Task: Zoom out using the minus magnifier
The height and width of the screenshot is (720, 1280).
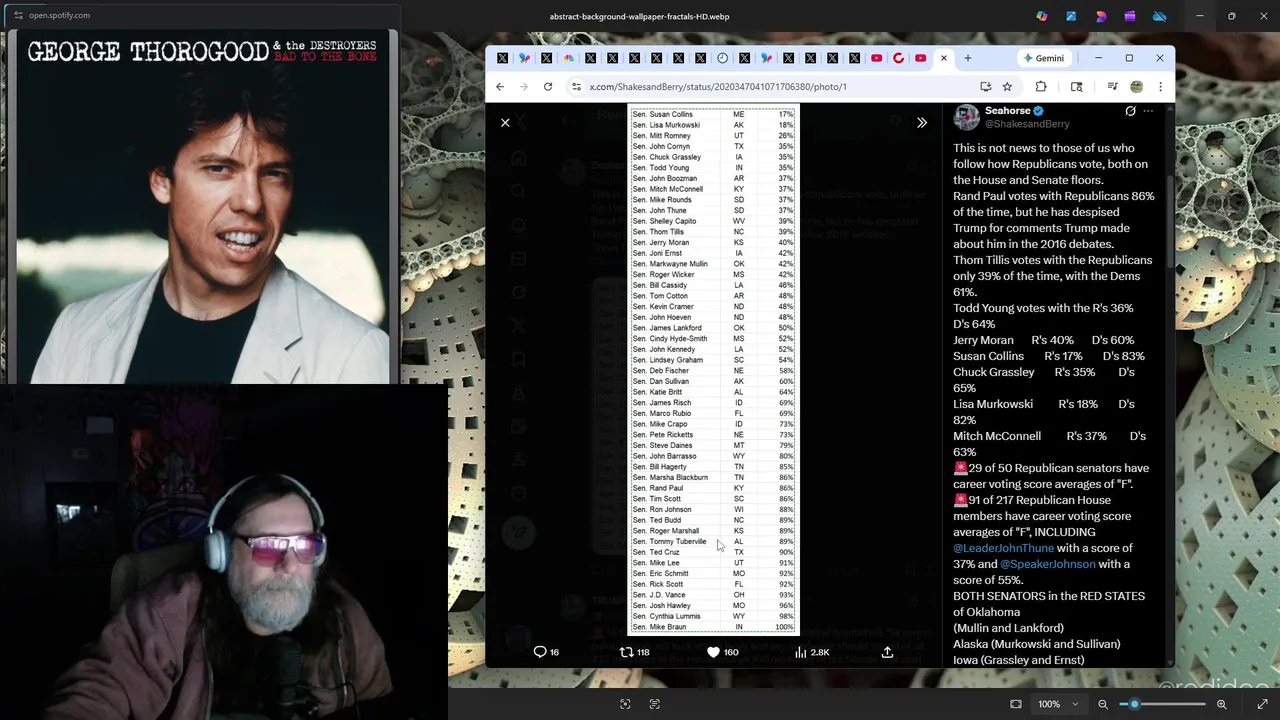Action: 1103,704
